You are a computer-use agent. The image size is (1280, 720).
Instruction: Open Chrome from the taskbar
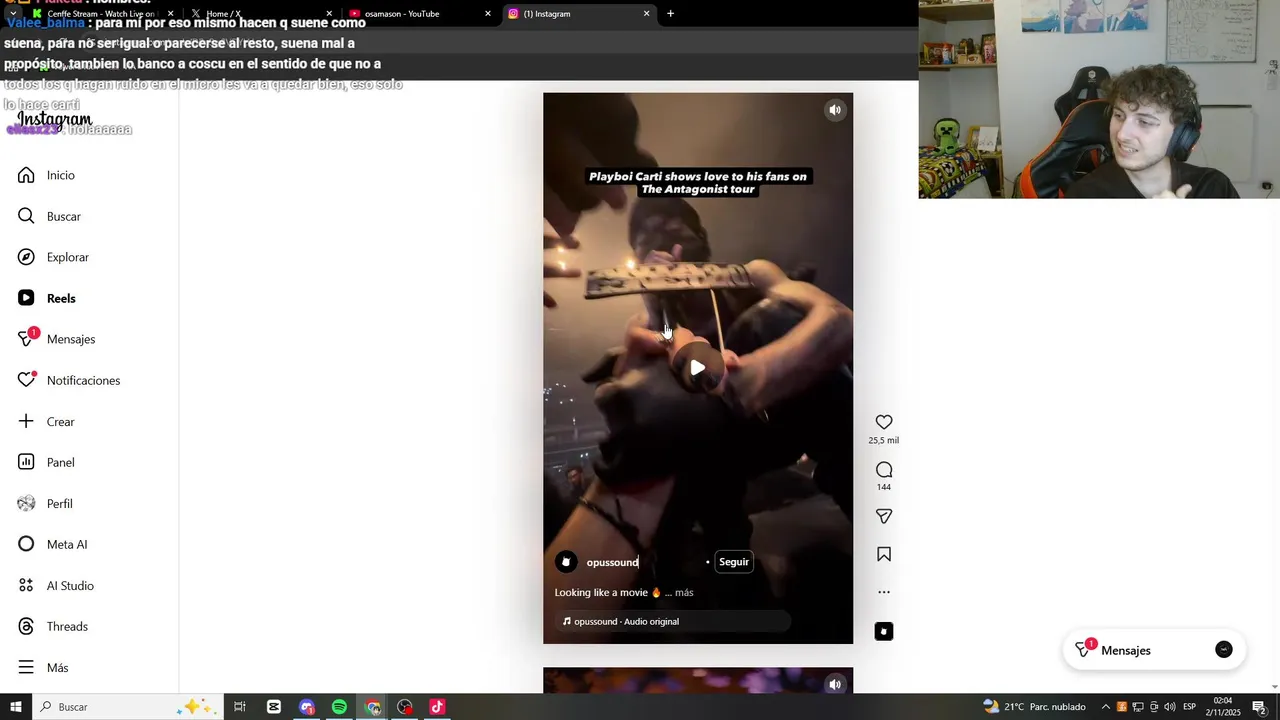373,707
